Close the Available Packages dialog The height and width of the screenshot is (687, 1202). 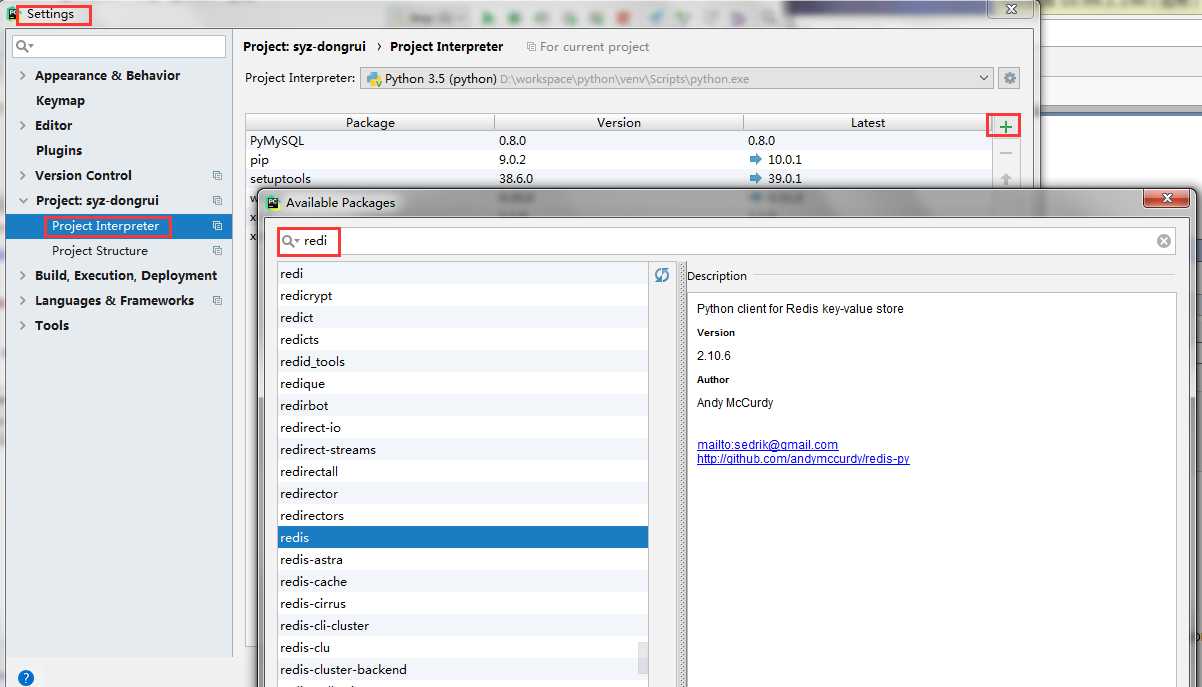1166,199
